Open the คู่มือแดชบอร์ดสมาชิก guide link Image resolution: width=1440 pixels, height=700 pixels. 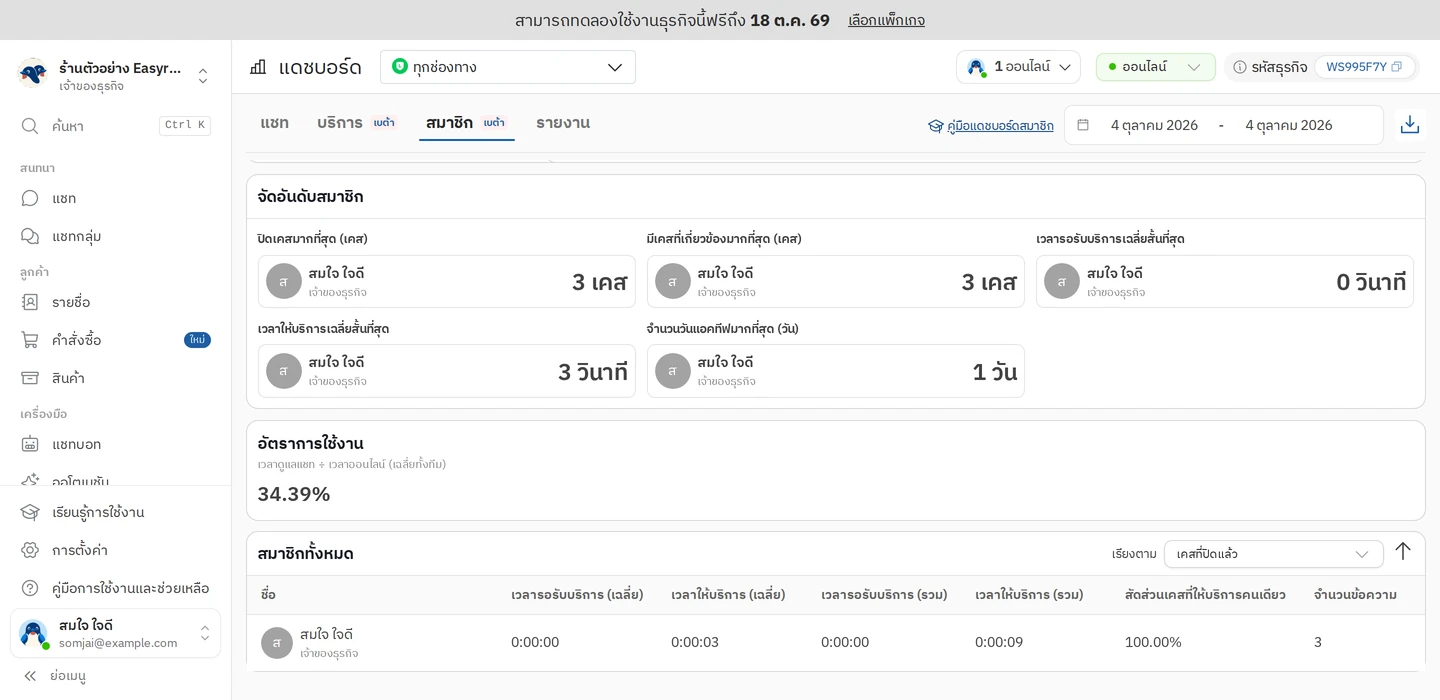(991, 126)
